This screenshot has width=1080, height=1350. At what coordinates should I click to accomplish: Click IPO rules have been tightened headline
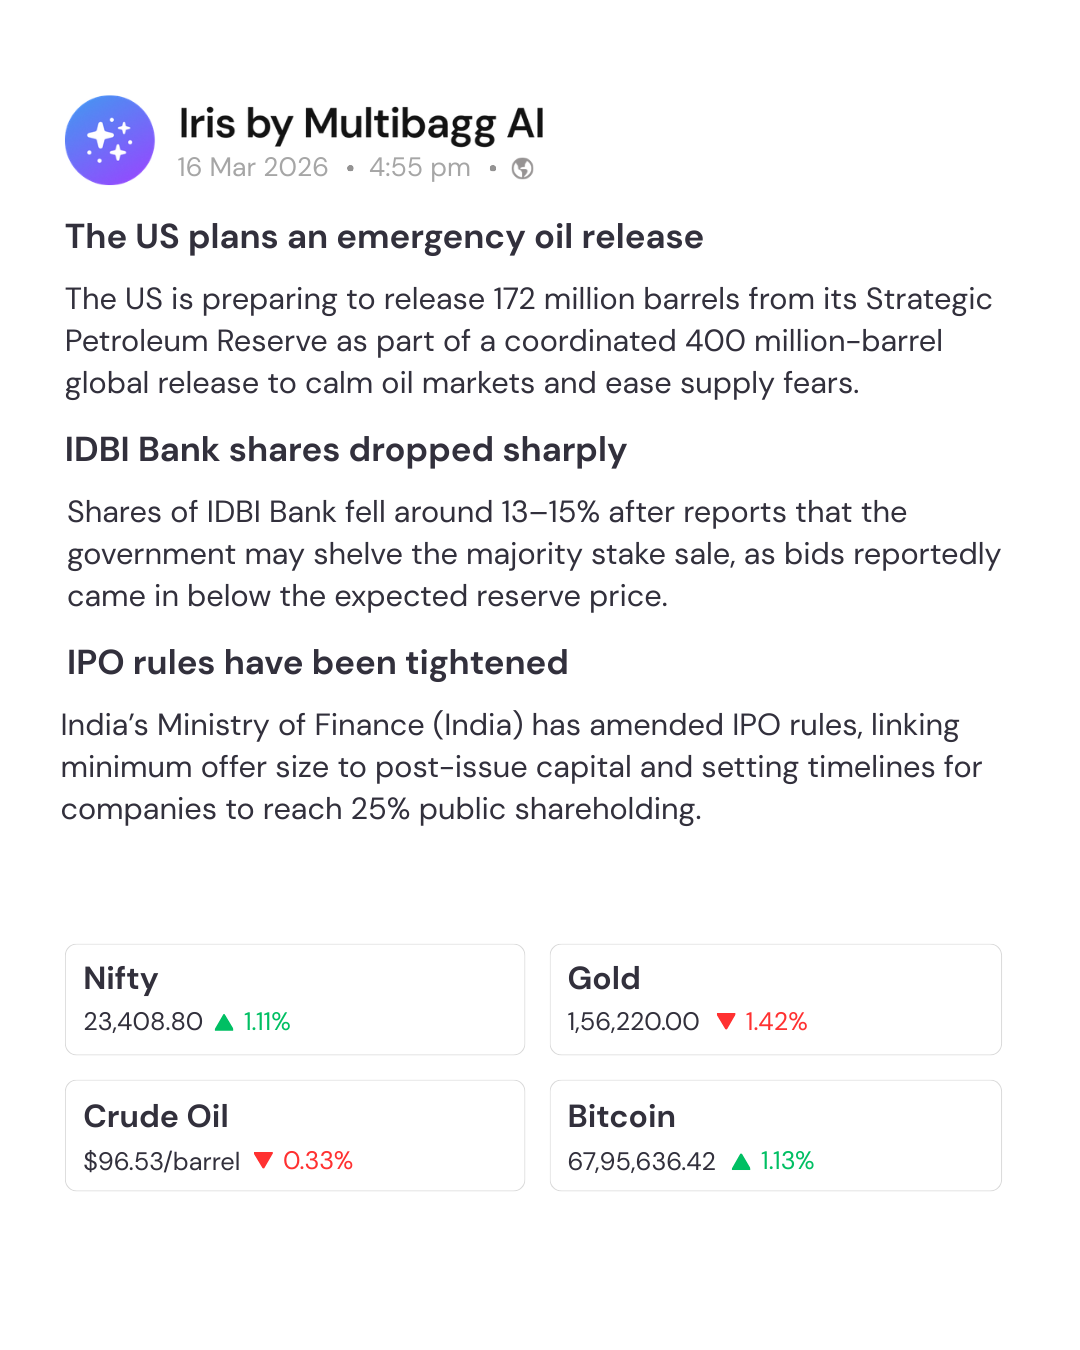(317, 663)
